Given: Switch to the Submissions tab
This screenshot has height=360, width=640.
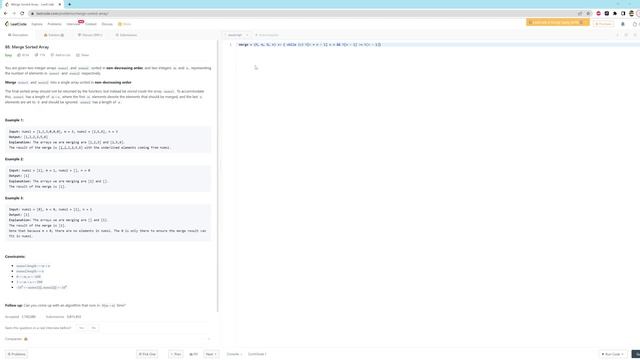Looking at the screenshot, I should [126, 35].
